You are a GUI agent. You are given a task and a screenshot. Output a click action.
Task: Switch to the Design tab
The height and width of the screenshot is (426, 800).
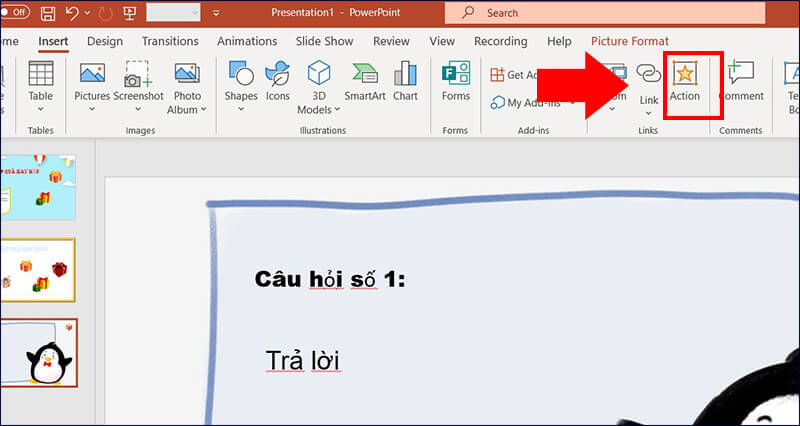tap(105, 41)
